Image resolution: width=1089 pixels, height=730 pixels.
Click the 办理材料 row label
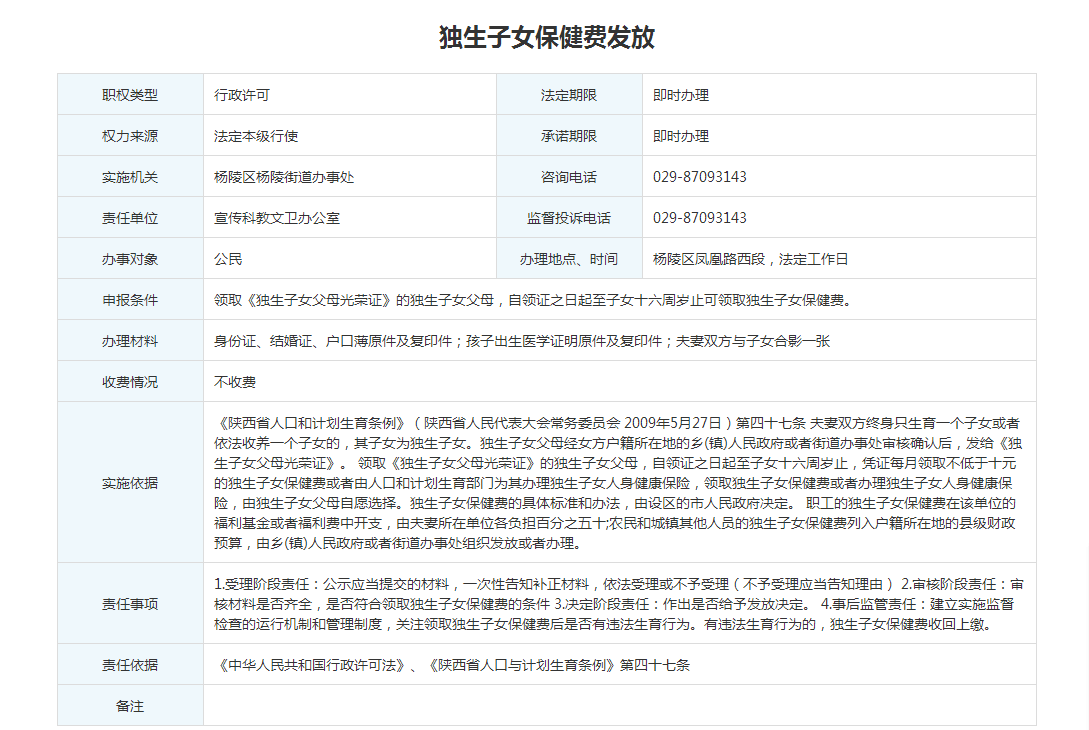pyautogui.click(x=130, y=341)
